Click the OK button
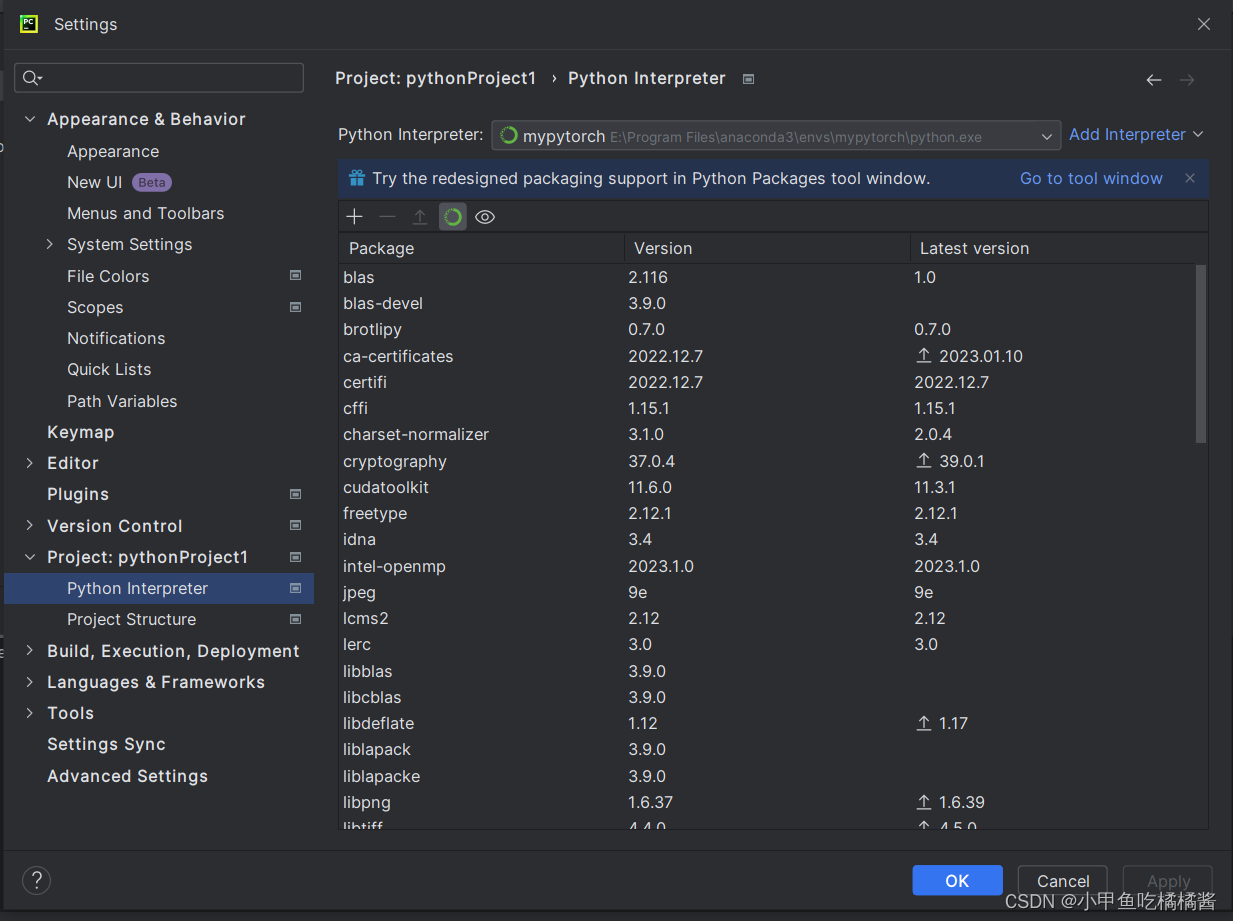 point(957,880)
